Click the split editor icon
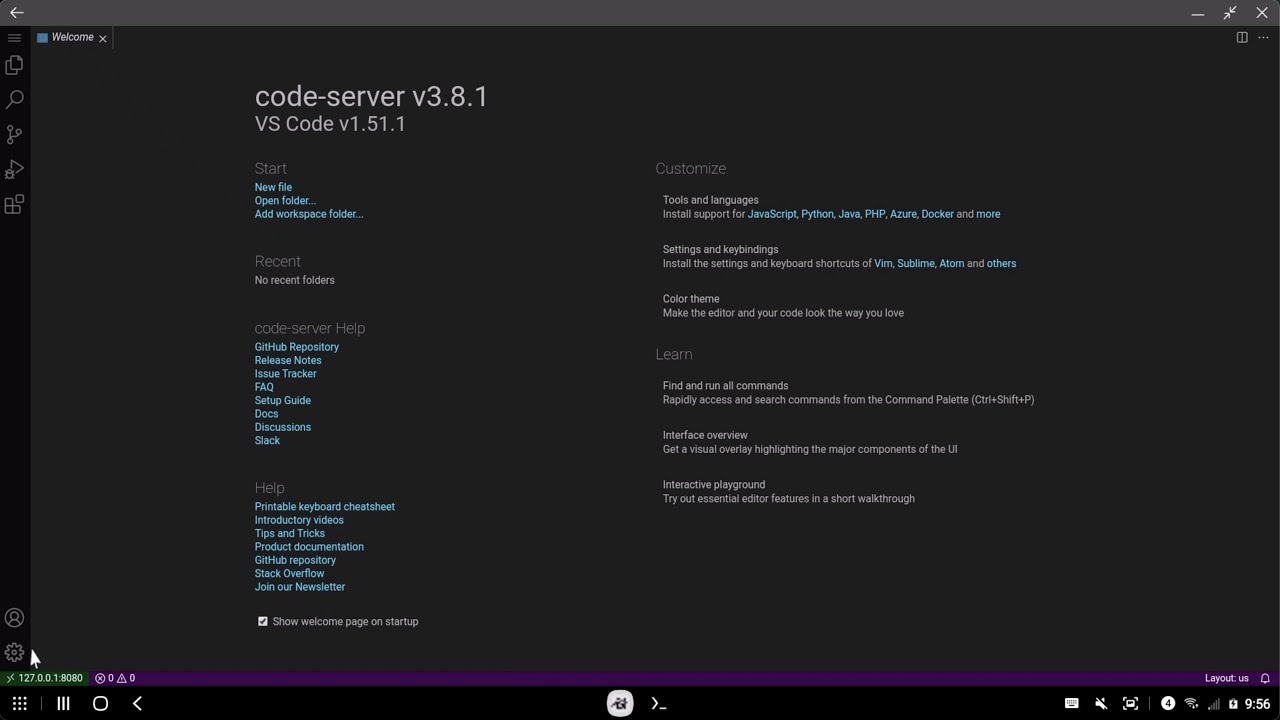The height and width of the screenshot is (720, 1280). (1242, 38)
